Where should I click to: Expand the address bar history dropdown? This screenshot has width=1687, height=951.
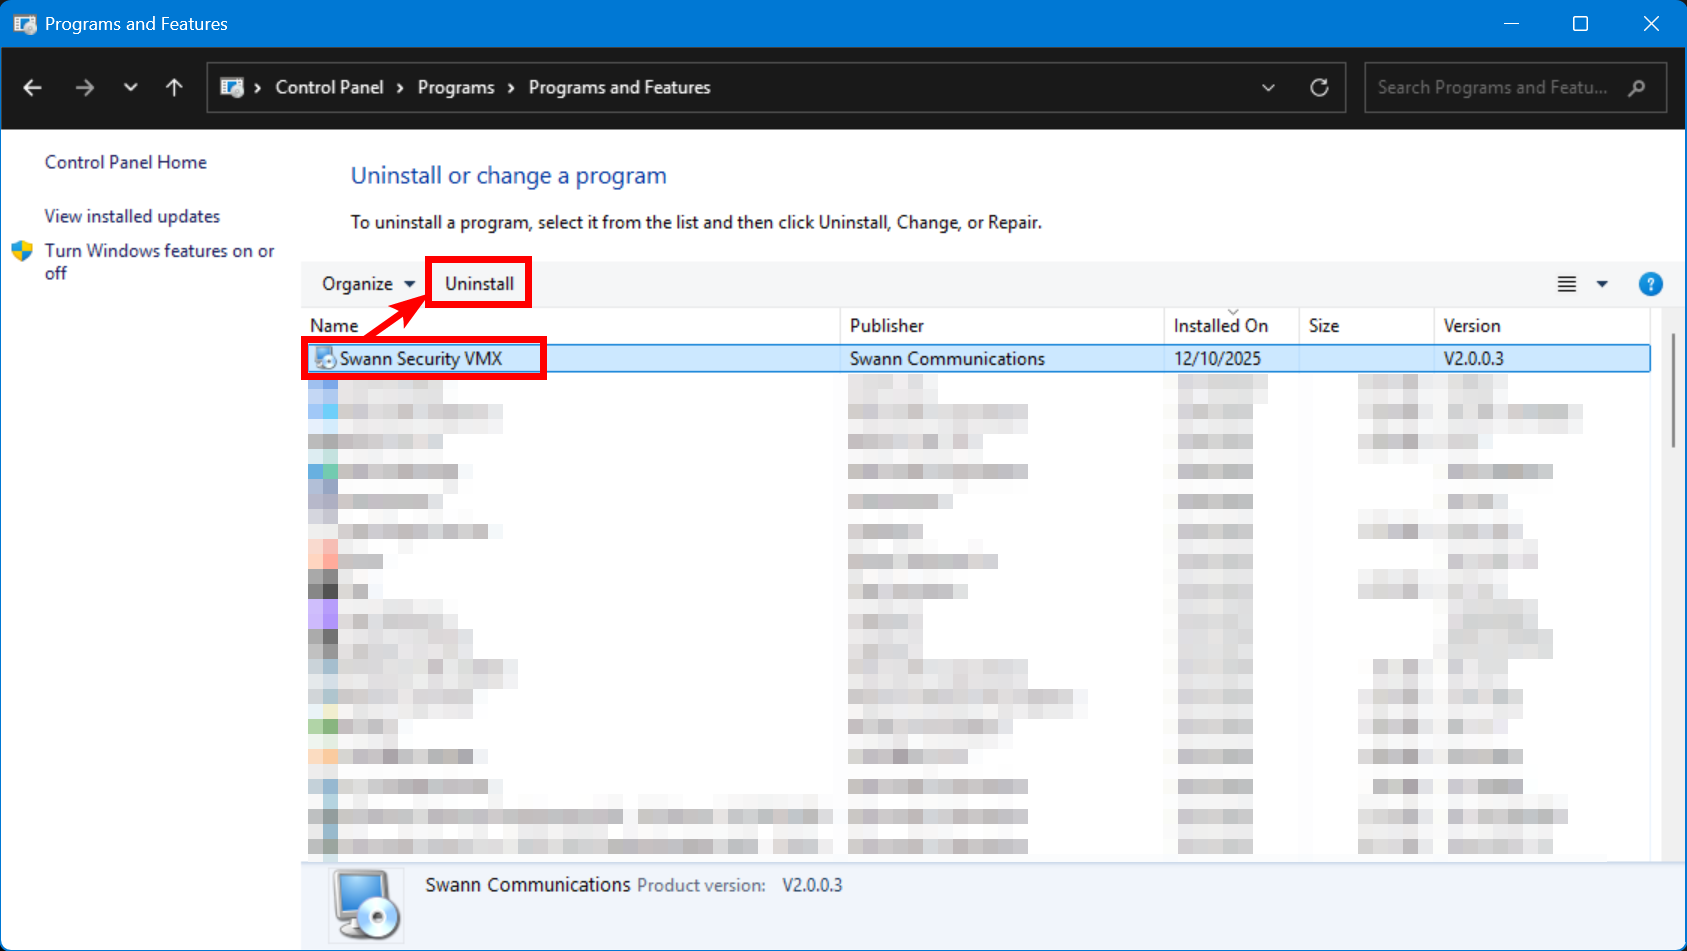coord(1268,88)
